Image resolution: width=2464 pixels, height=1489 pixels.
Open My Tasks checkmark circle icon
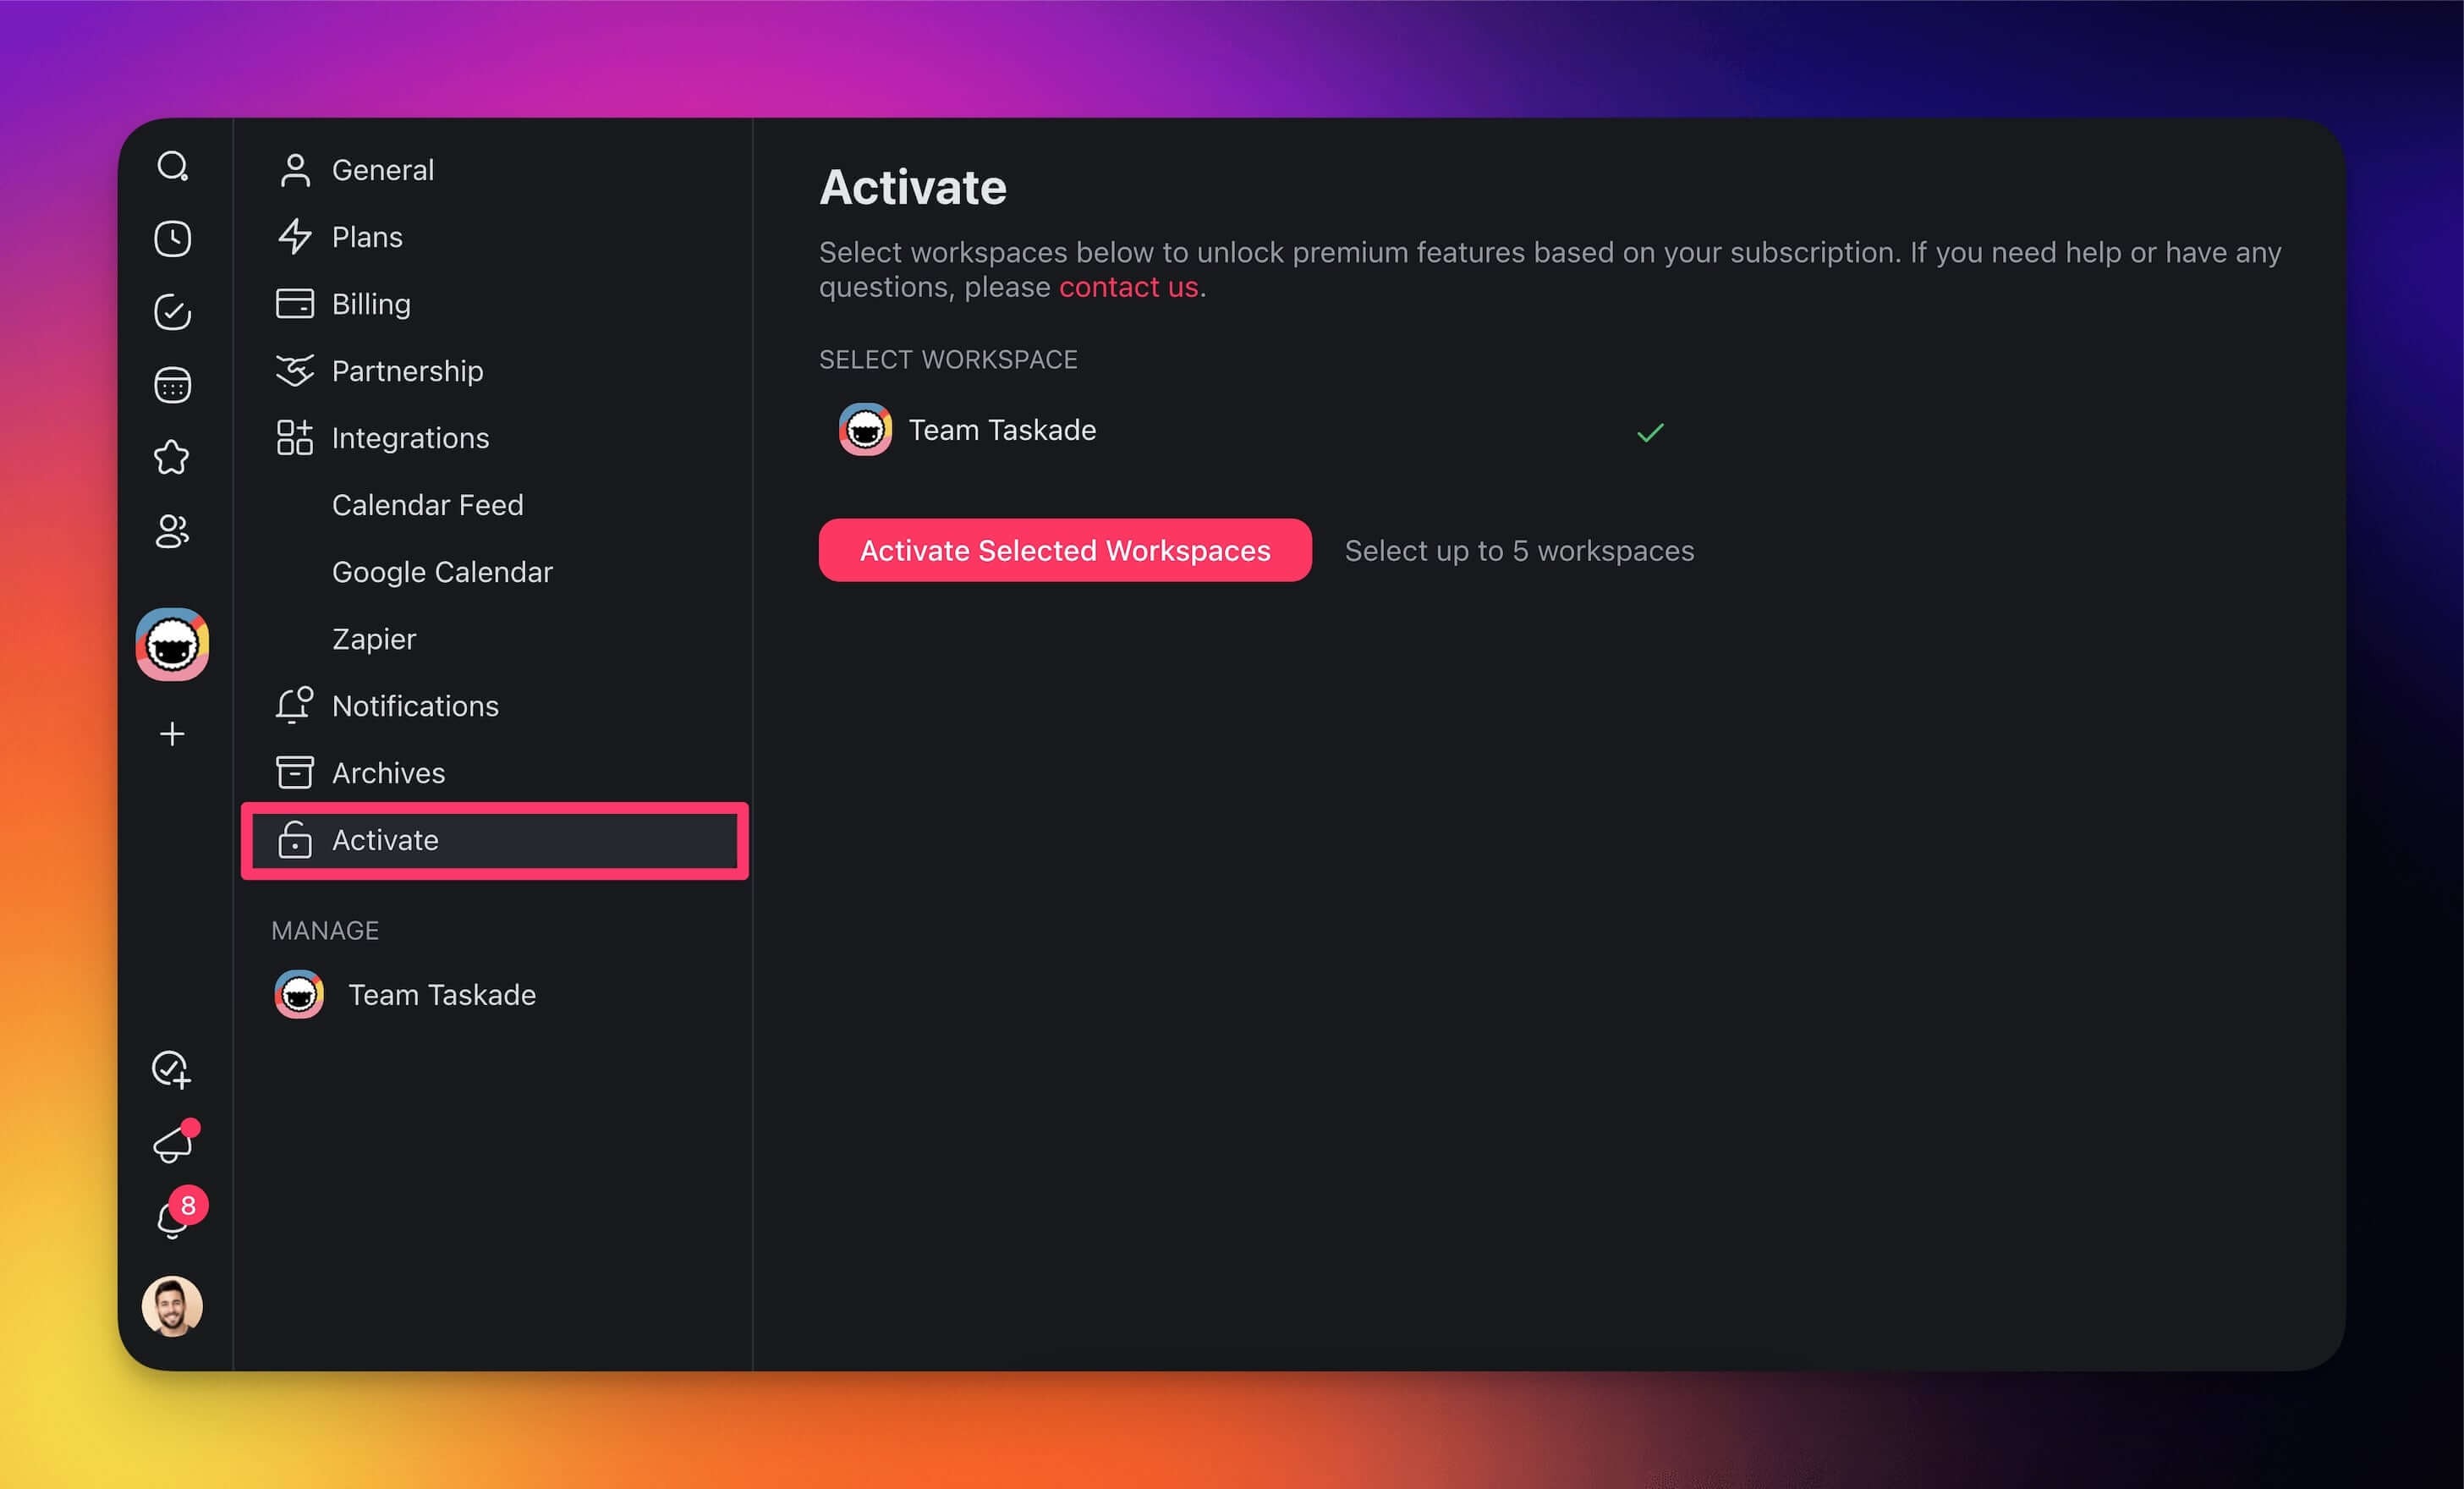click(x=172, y=312)
